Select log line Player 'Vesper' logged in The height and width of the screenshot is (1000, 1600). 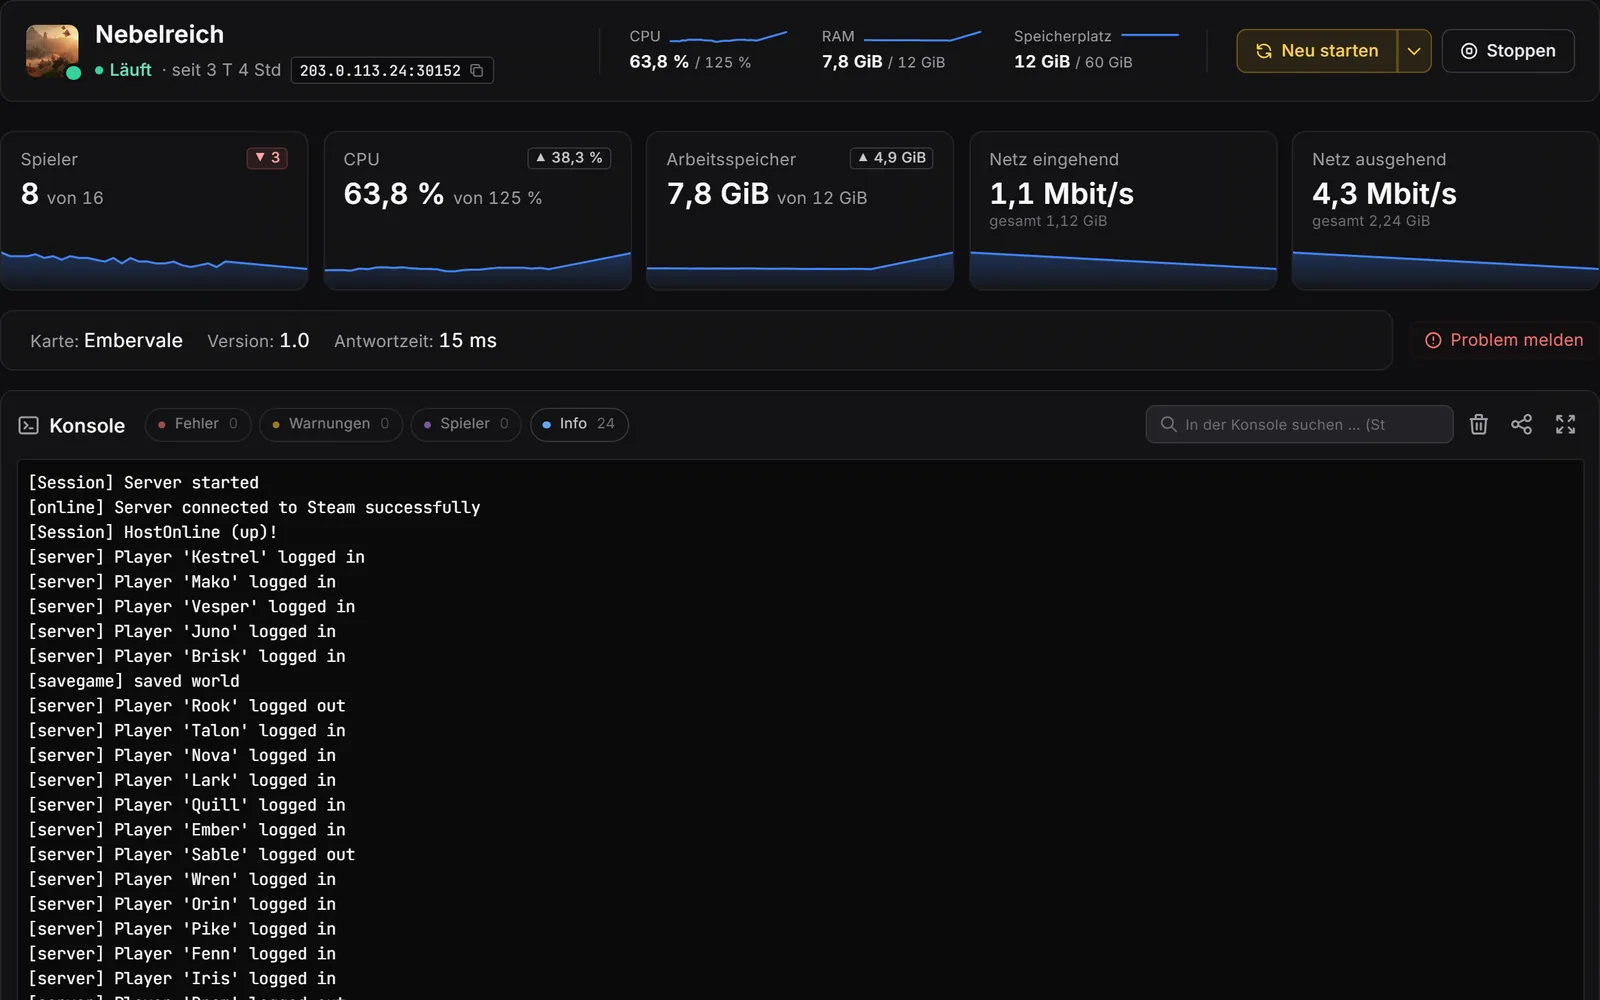coord(191,607)
